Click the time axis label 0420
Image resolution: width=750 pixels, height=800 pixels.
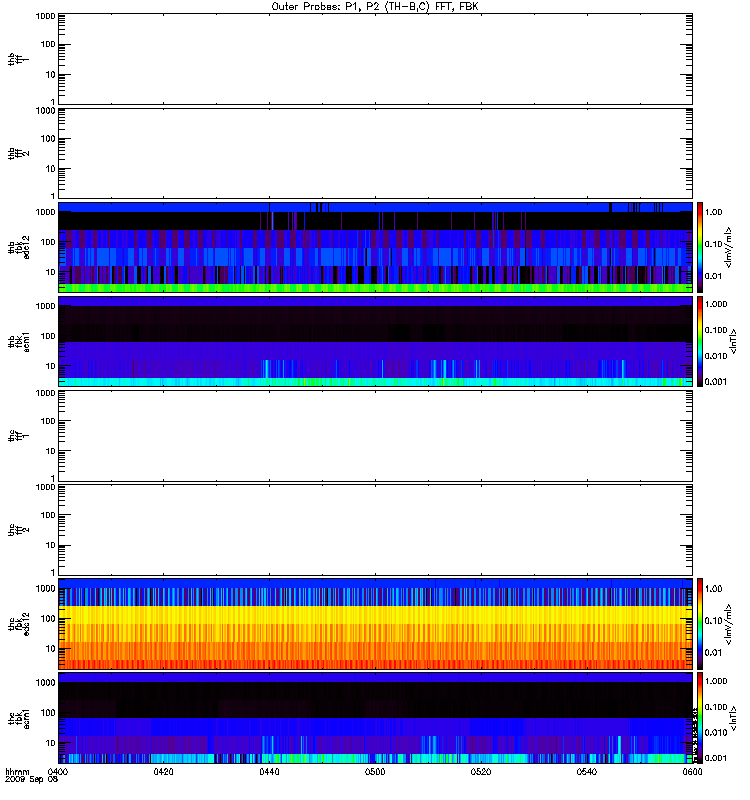click(x=163, y=772)
